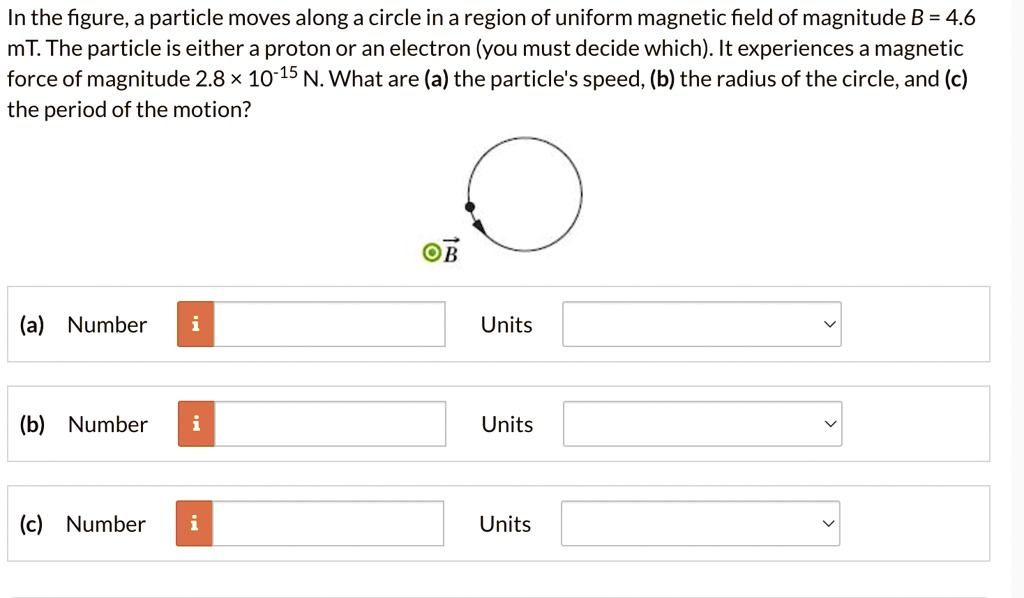1024x598 pixels.
Task: Expand the Units selector for part (c)
Action: 701,522
